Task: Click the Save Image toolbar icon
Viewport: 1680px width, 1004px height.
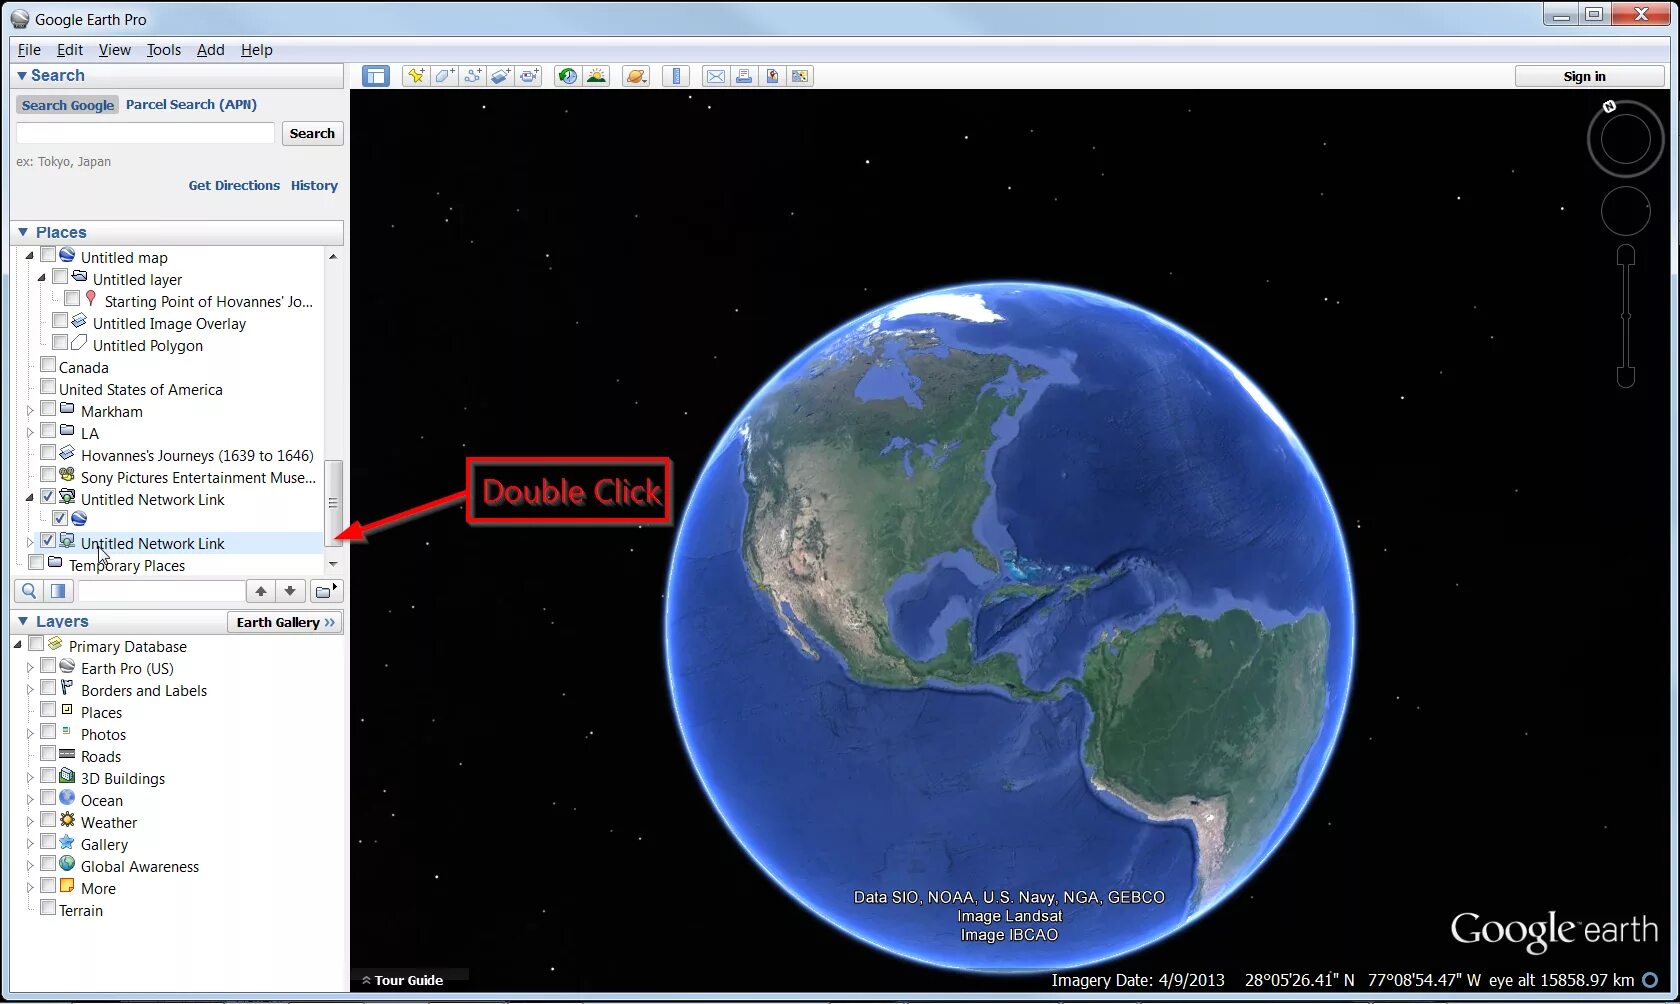Action: 772,76
